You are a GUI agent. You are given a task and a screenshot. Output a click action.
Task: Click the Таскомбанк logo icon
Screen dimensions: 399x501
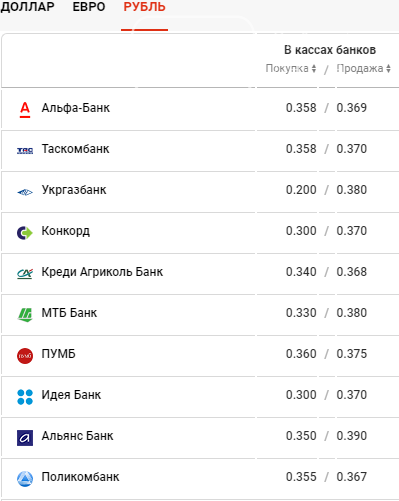(25, 151)
